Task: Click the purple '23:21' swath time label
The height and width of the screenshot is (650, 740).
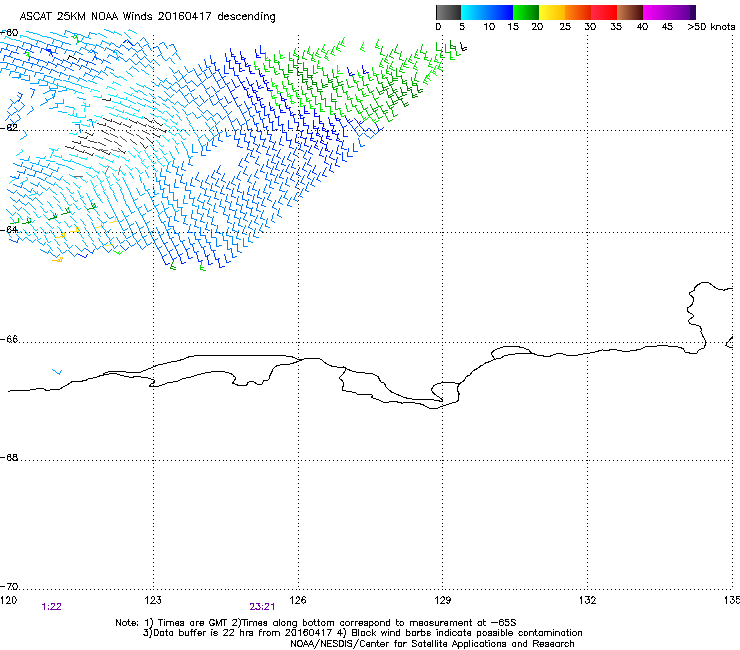Action: tap(262, 607)
